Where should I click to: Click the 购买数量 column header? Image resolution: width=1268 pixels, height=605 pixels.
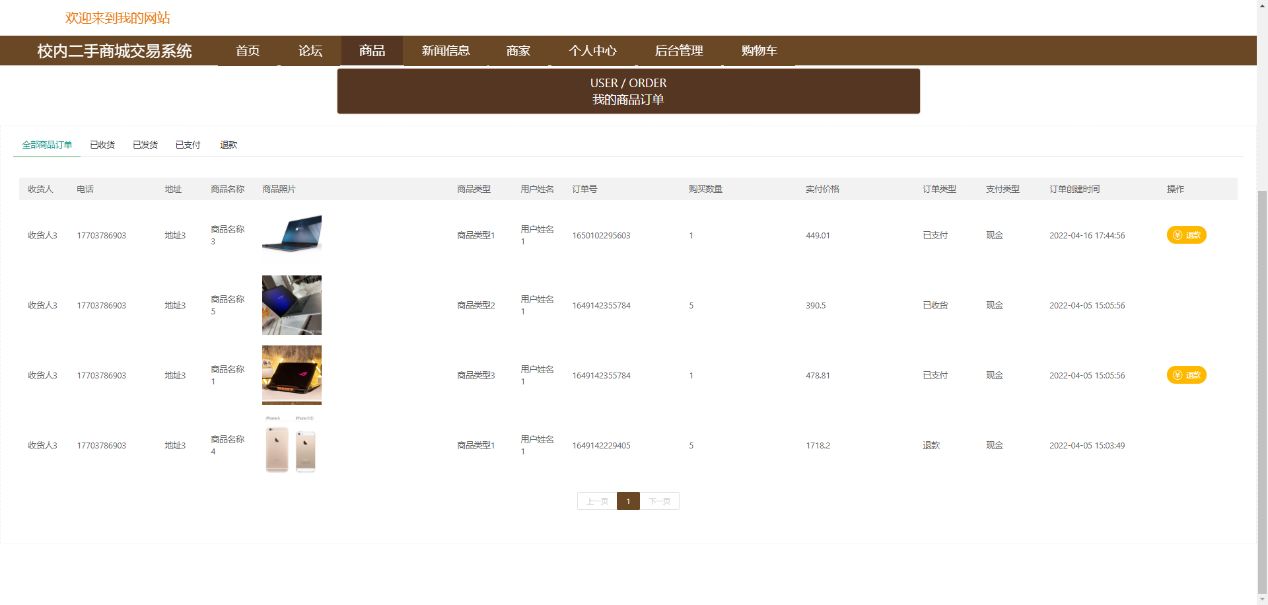706,189
